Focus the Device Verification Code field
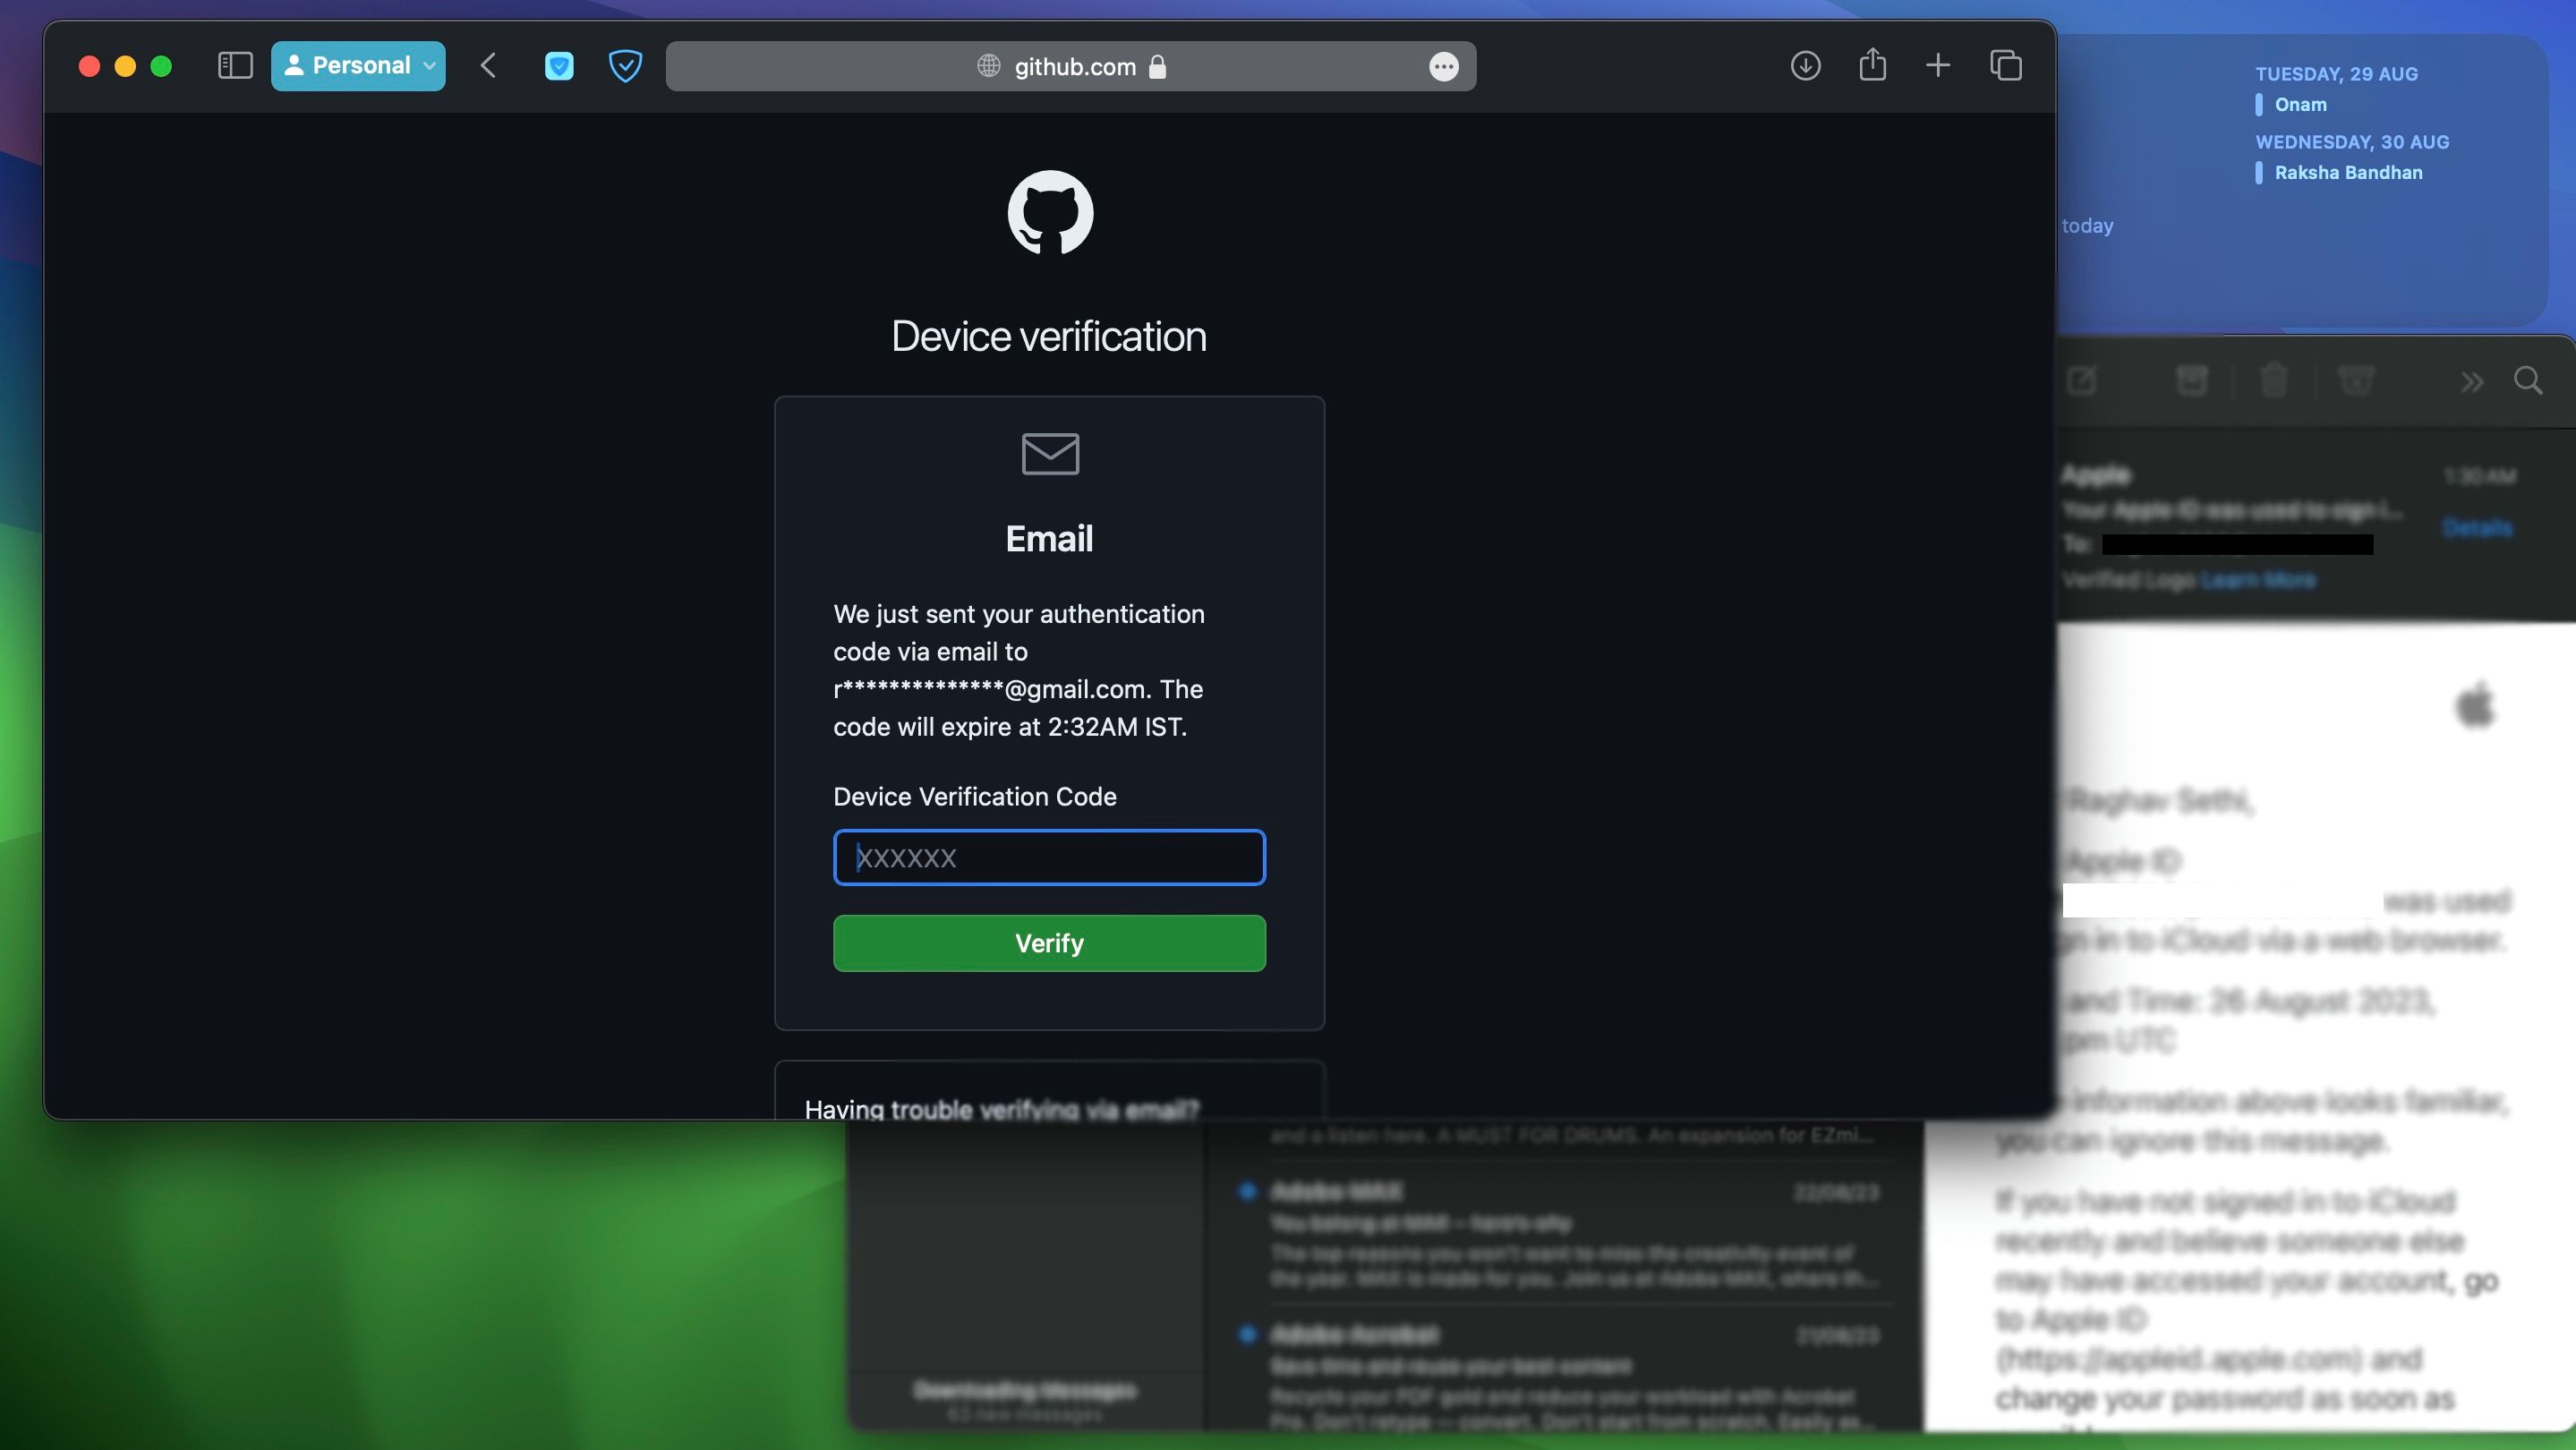 [x=1049, y=857]
